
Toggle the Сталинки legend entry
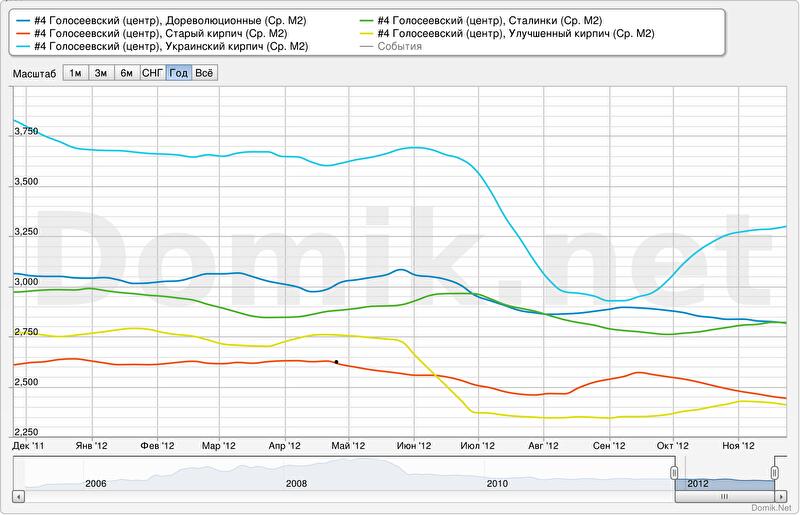pos(490,20)
